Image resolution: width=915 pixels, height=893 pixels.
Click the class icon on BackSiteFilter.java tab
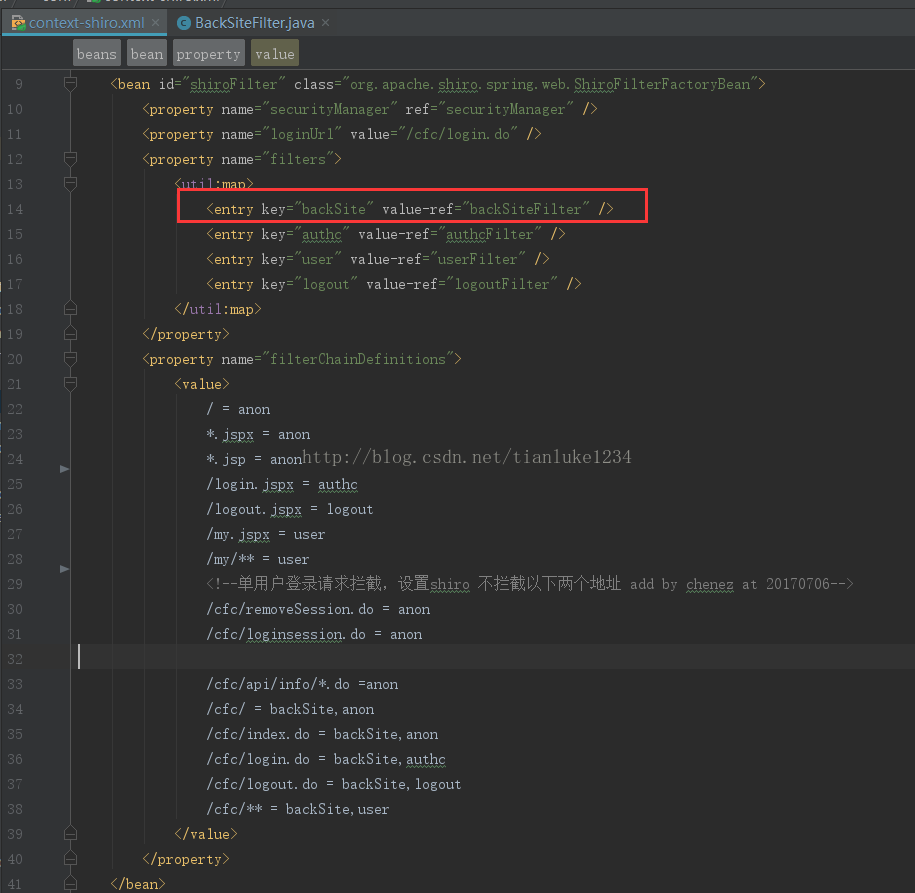click(184, 23)
